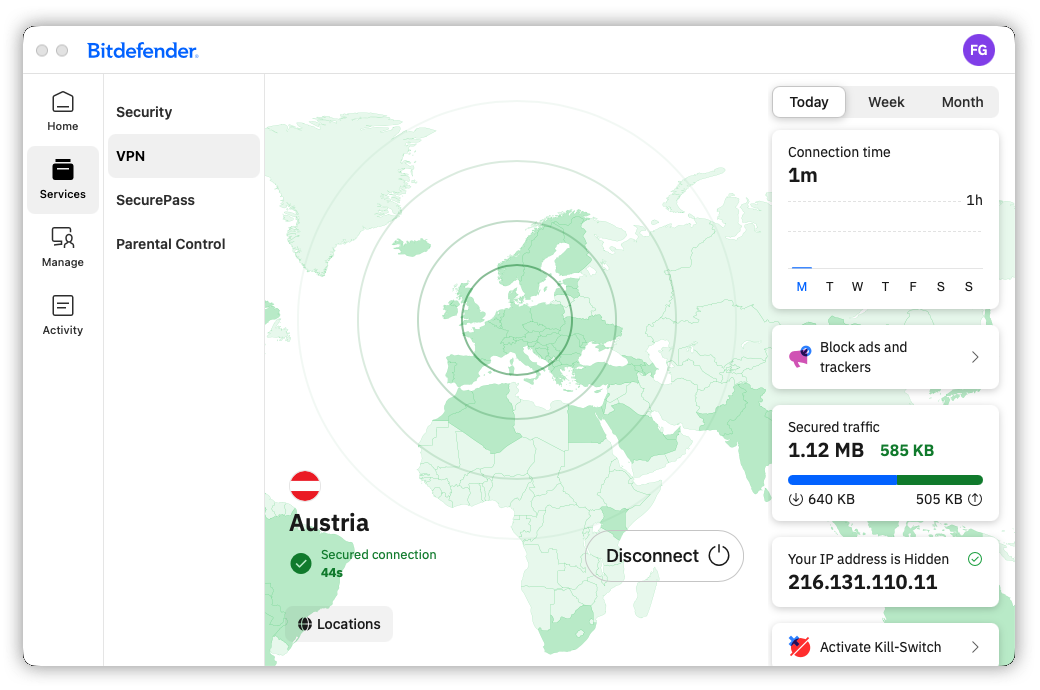Open the Home section icon
1040x690 pixels.
(62, 102)
